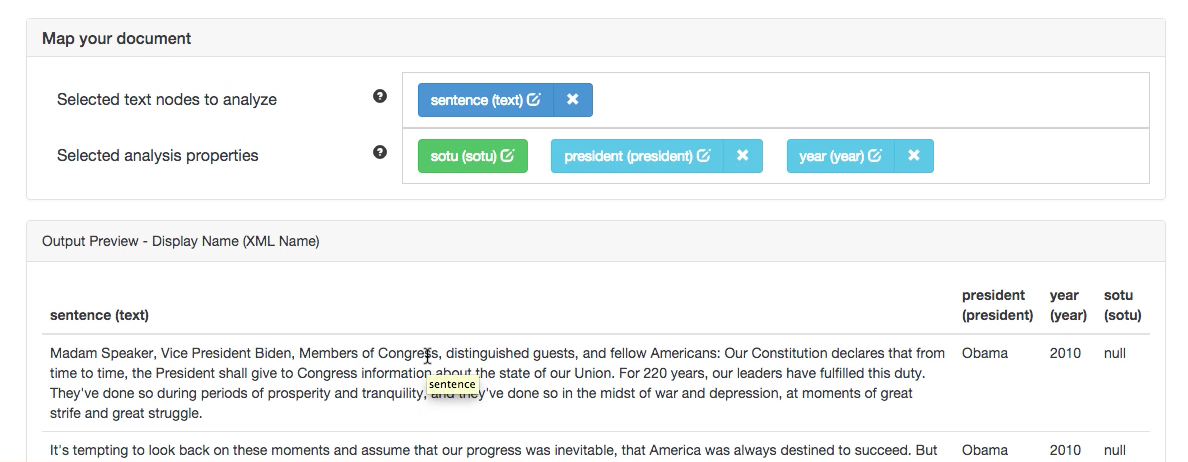Select the blue sentence (text) tag
This screenshot has height=462, width=1188.
pyautogui.click(x=486, y=100)
